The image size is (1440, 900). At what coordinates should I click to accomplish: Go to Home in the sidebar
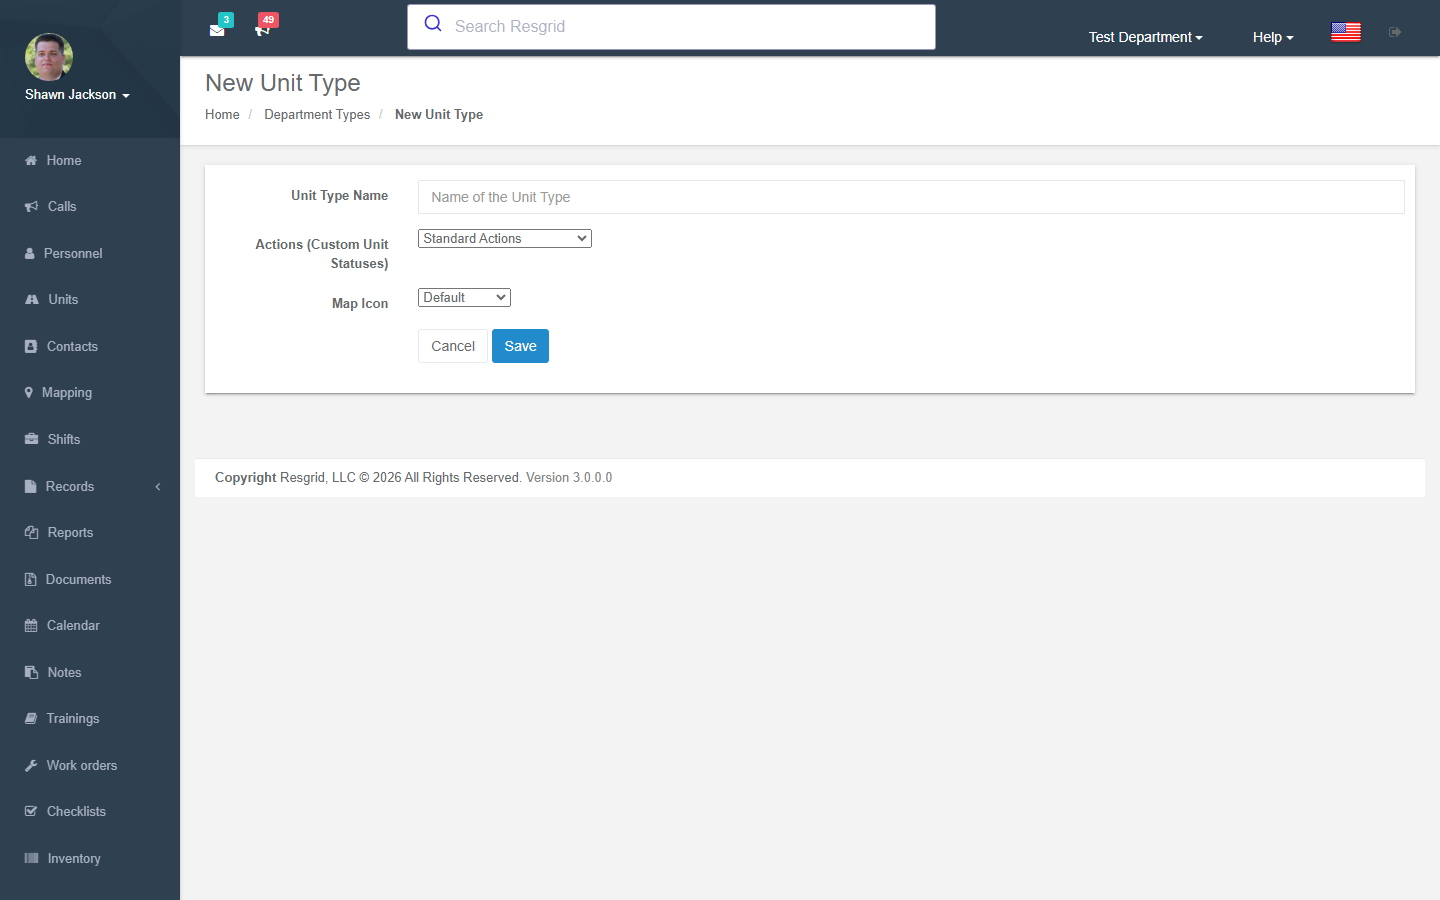[x=64, y=160]
